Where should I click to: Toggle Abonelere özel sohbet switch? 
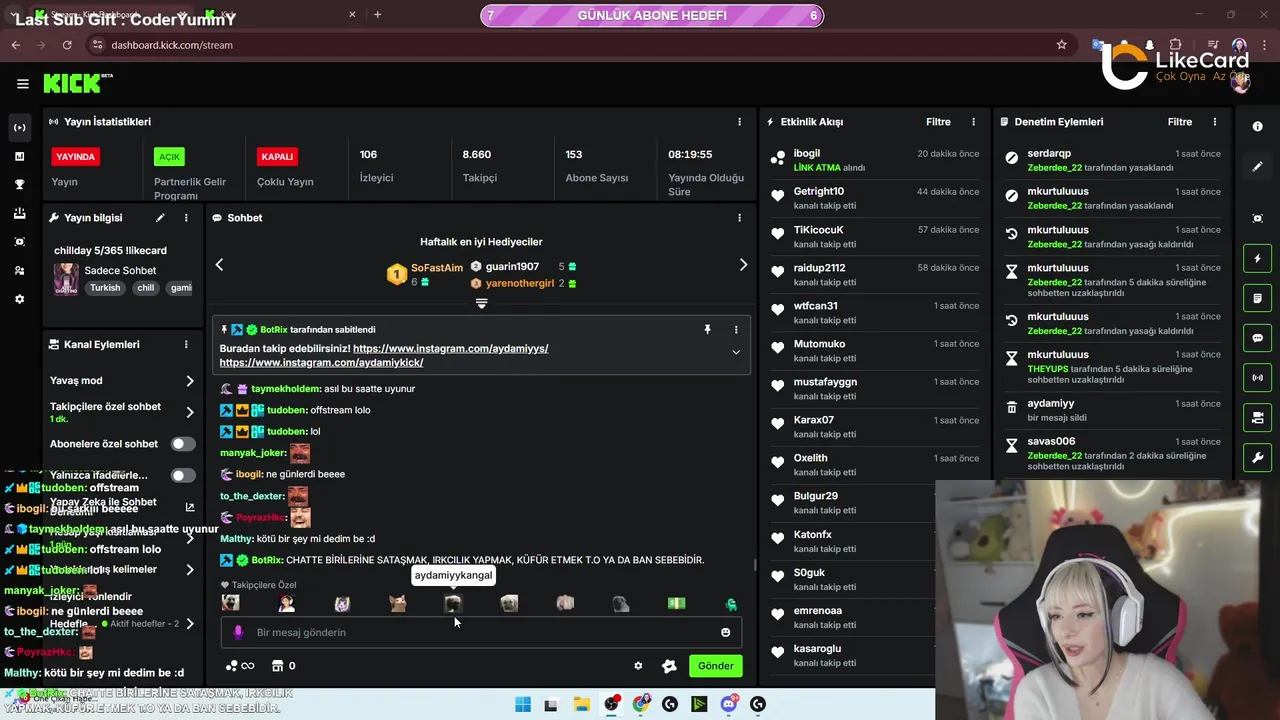[x=183, y=444]
